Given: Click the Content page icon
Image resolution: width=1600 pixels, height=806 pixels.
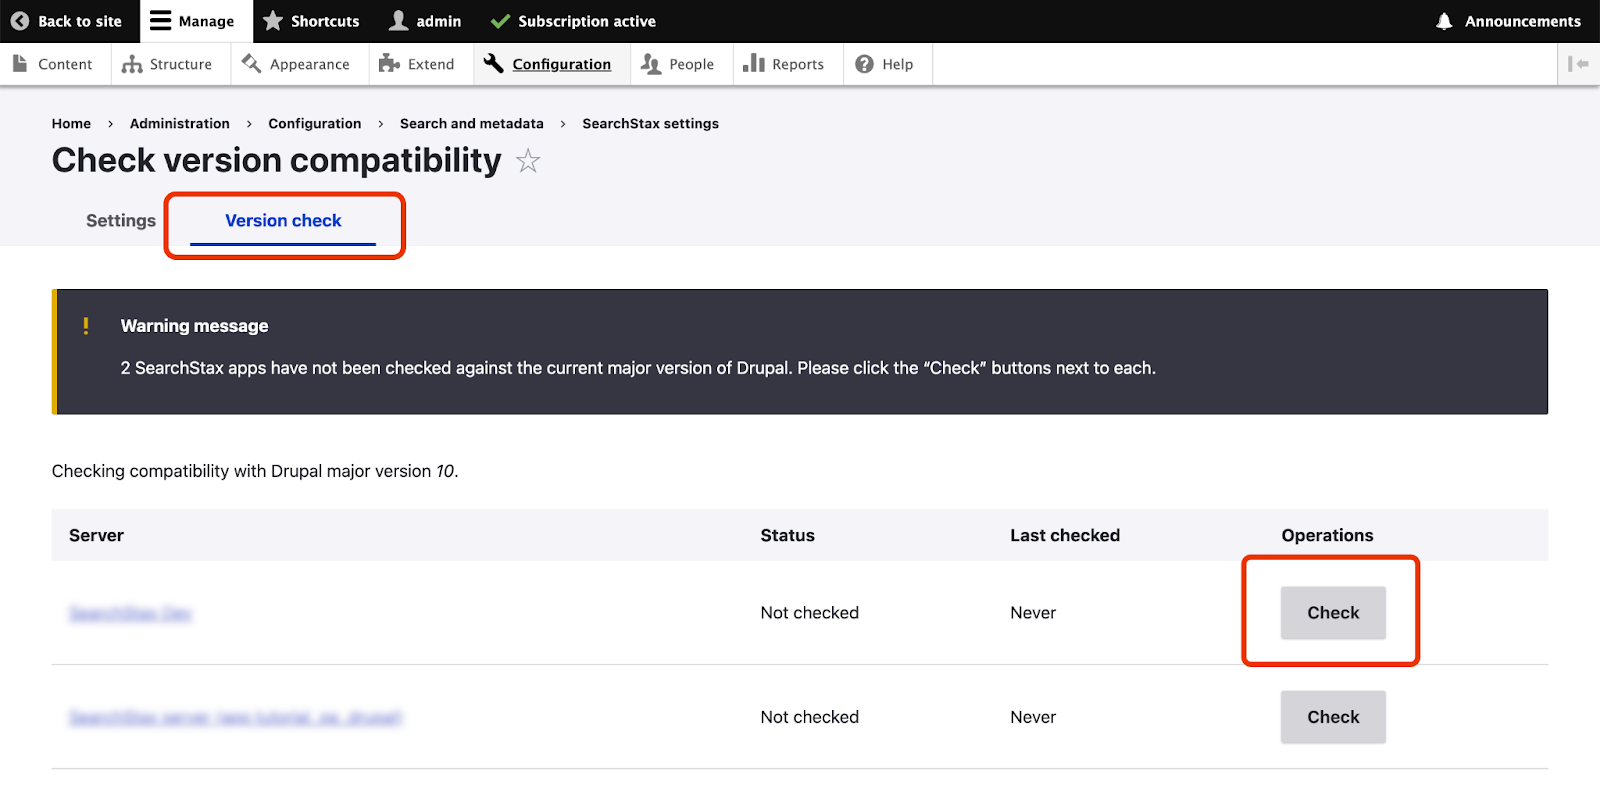Looking at the screenshot, I should (20, 64).
